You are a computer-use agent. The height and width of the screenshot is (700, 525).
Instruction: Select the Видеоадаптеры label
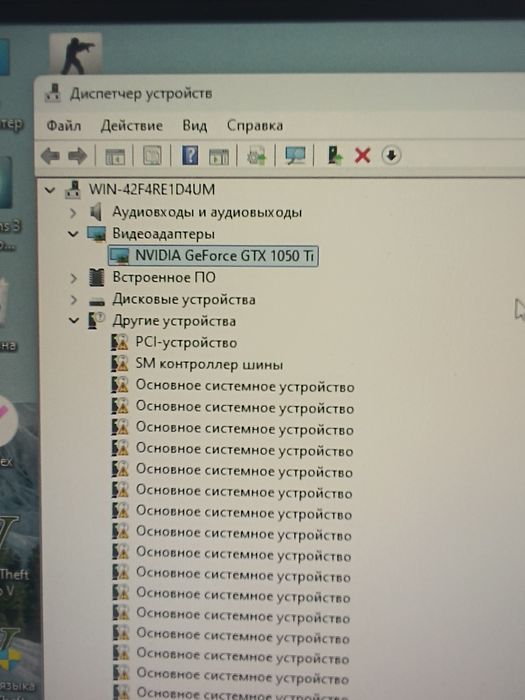click(x=163, y=234)
